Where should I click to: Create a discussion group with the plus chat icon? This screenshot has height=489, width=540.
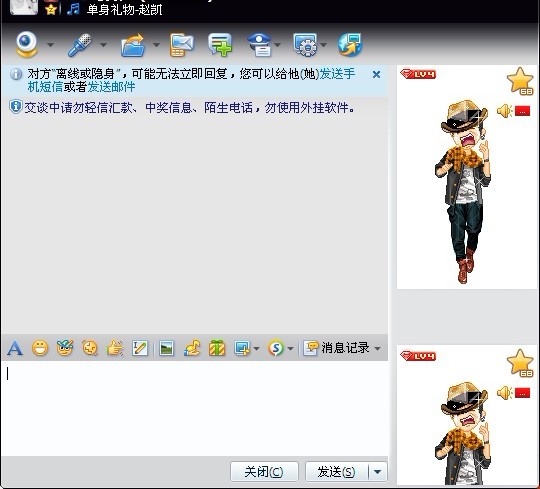(x=220, y=45)
